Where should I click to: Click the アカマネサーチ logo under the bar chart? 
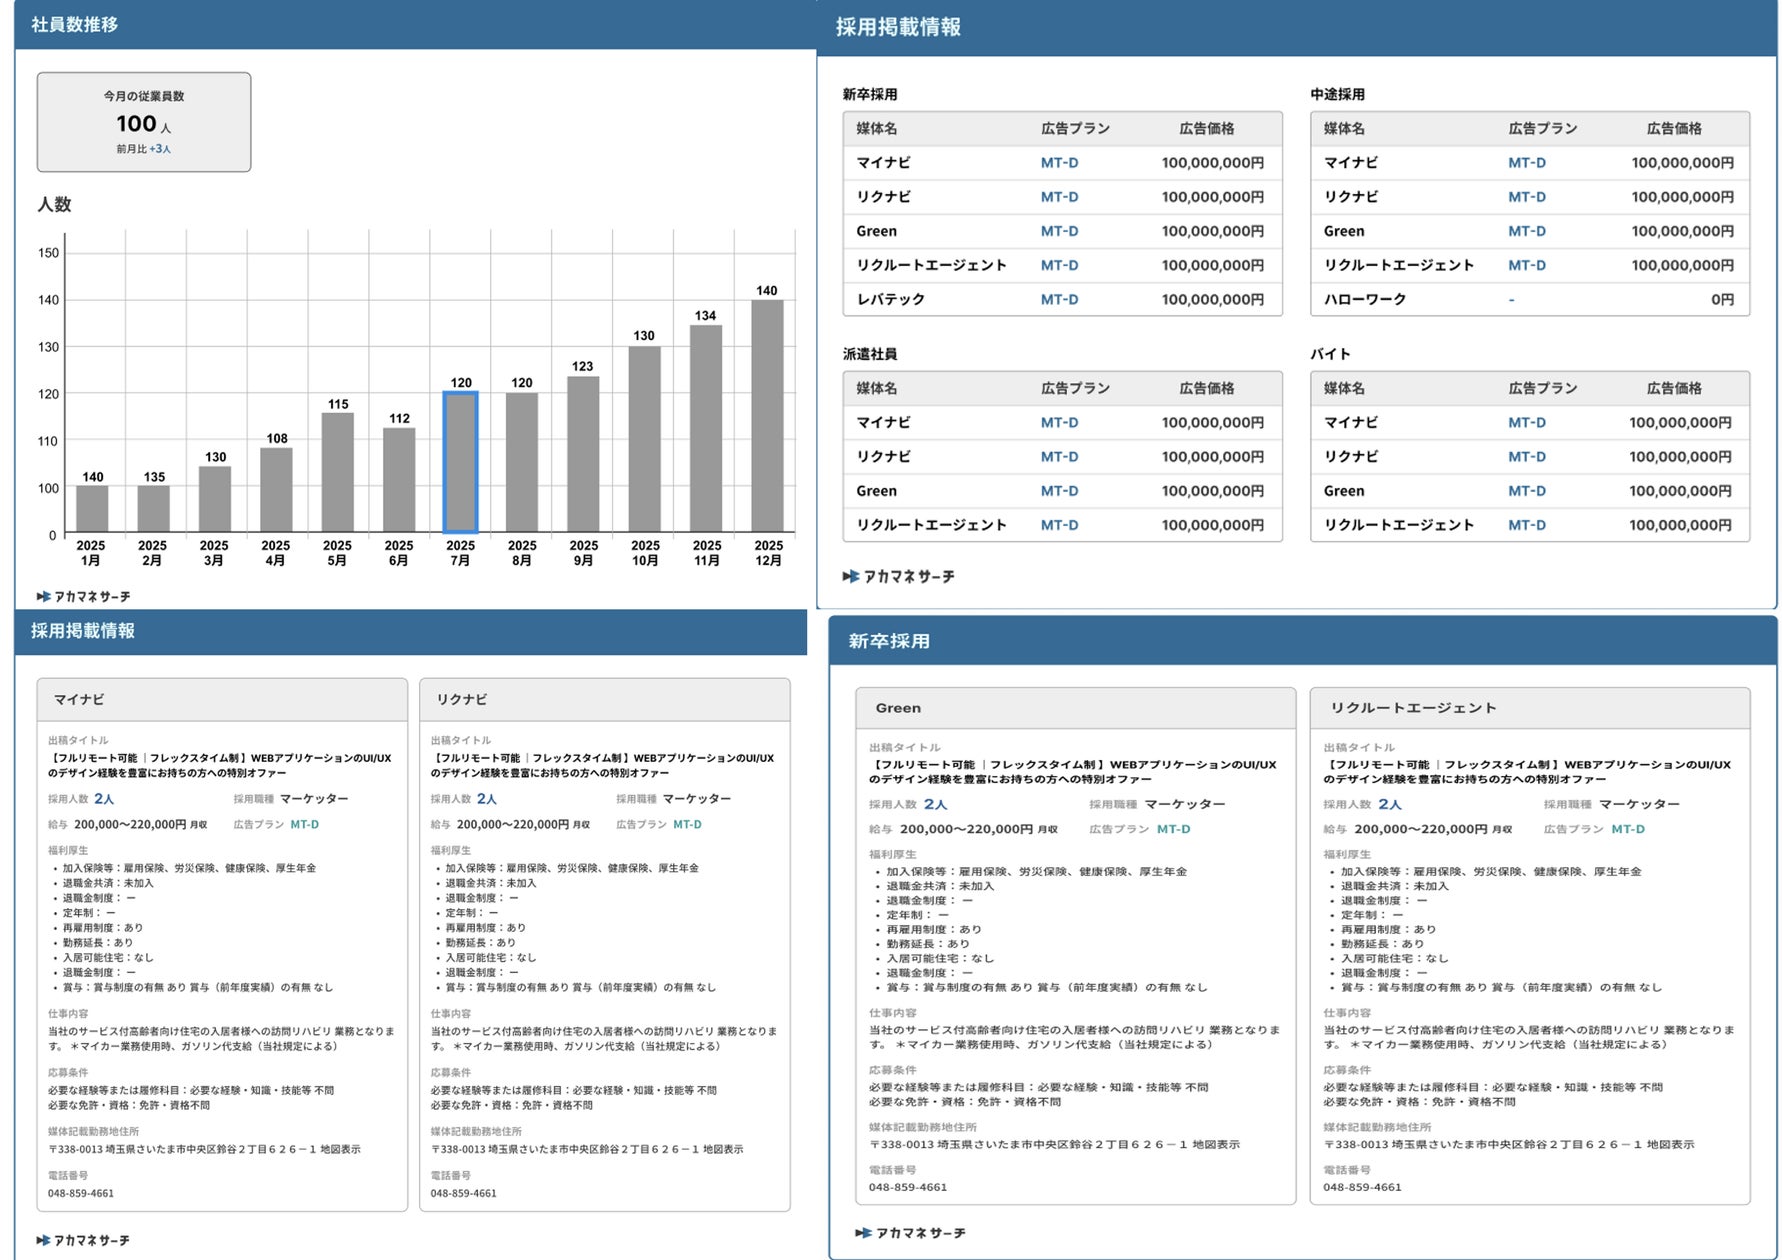click(84, 597)
